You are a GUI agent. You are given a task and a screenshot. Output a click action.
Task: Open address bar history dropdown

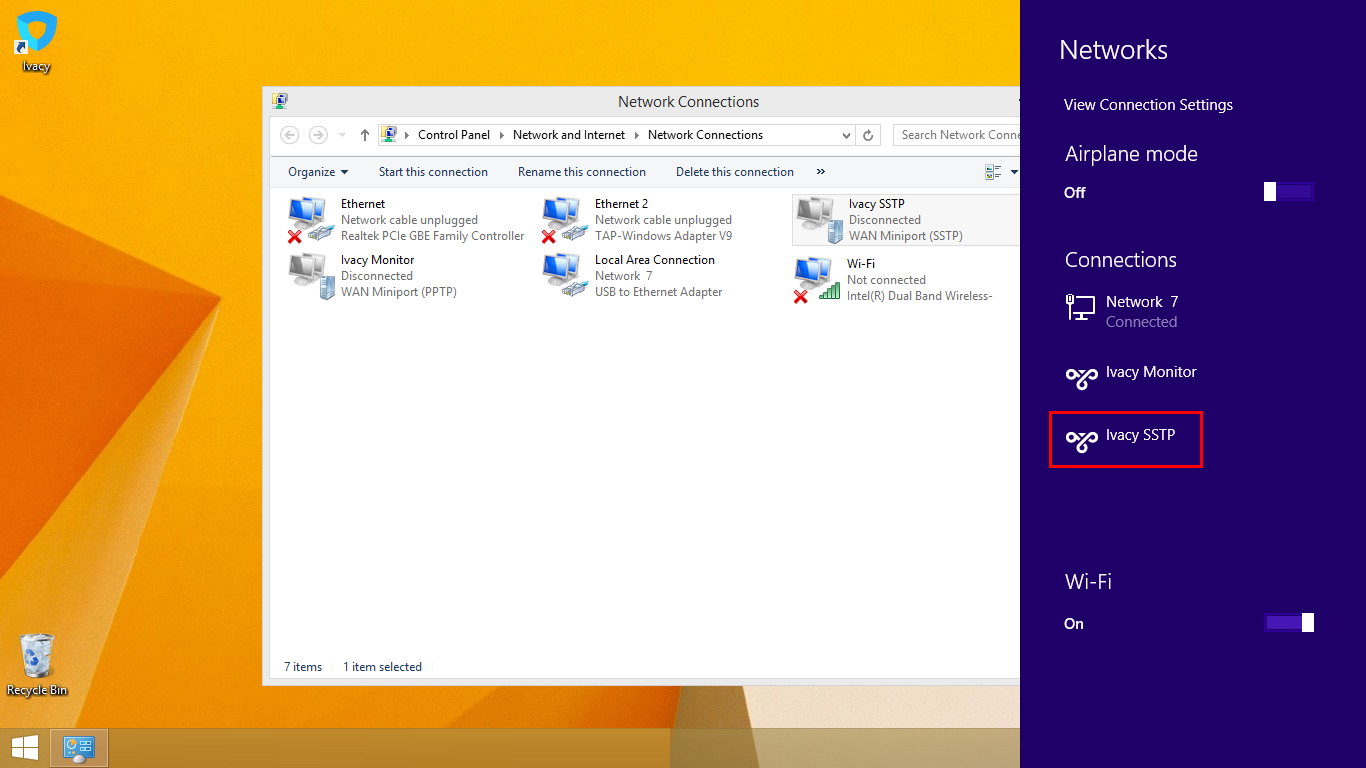847,135
